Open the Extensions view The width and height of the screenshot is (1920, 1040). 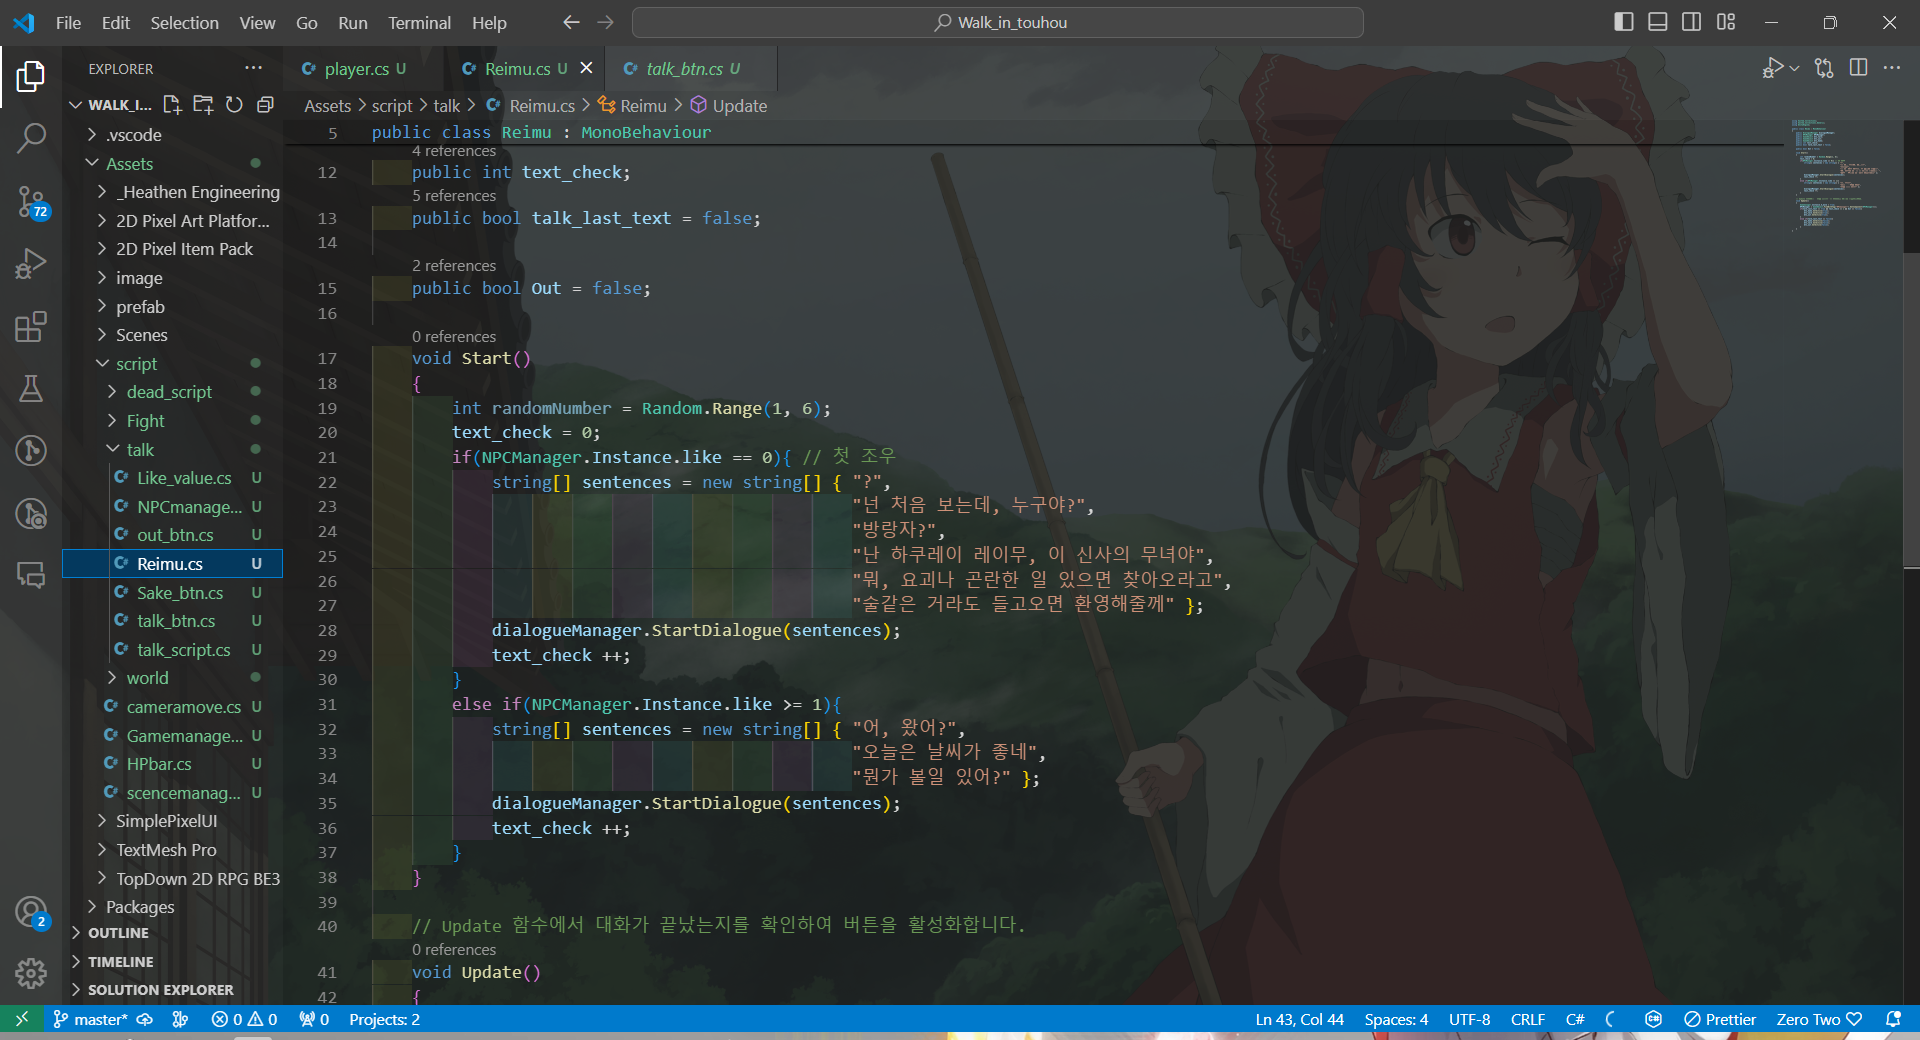pos(31,327)
